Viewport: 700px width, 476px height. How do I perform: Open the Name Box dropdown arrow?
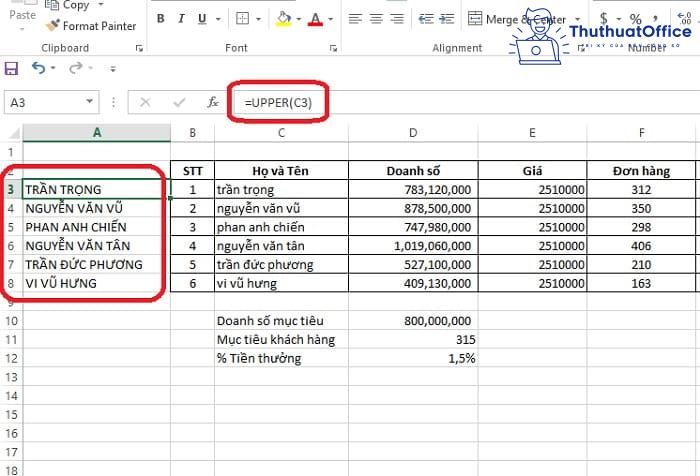tap(114, 102)
